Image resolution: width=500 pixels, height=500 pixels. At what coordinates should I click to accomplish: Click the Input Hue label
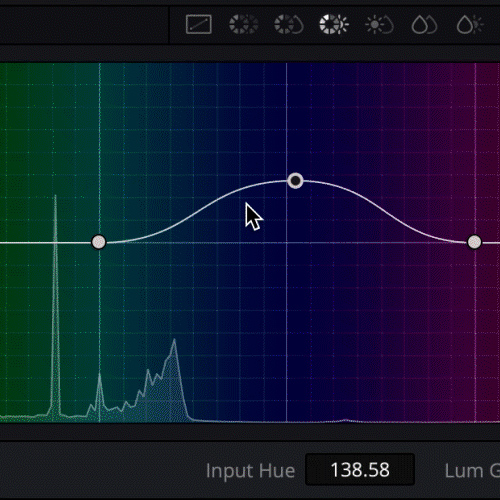(250, 471)
